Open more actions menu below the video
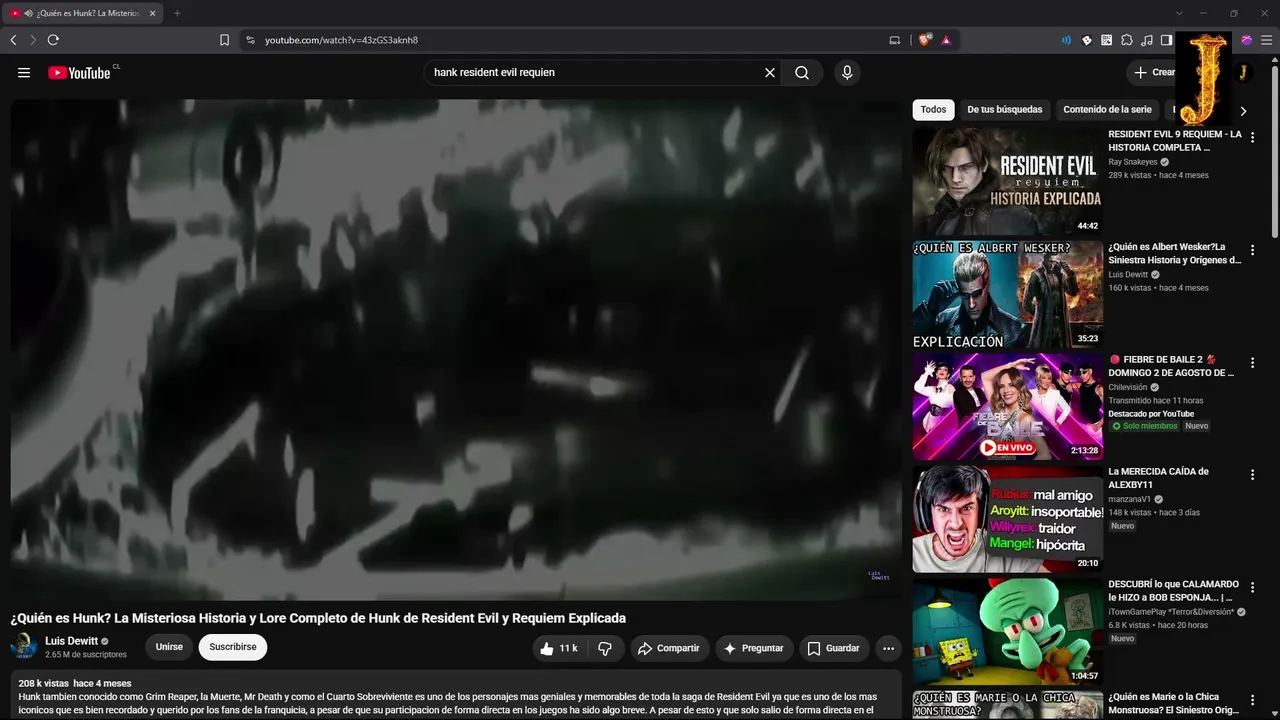Image resolution: width=1280 pixels, height=720 pixels. pyautogui.click(x=888, y=648)
